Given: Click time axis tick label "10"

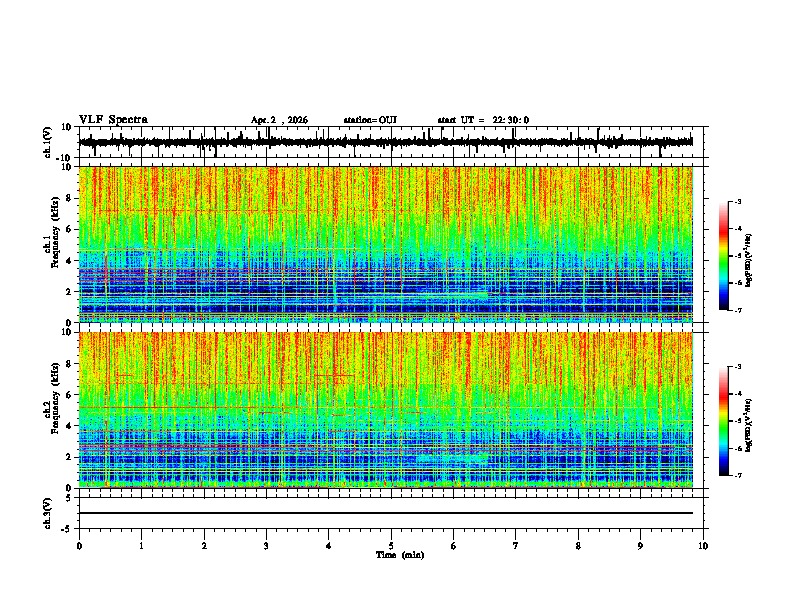Looking at the screenshot, I should 703,546.
